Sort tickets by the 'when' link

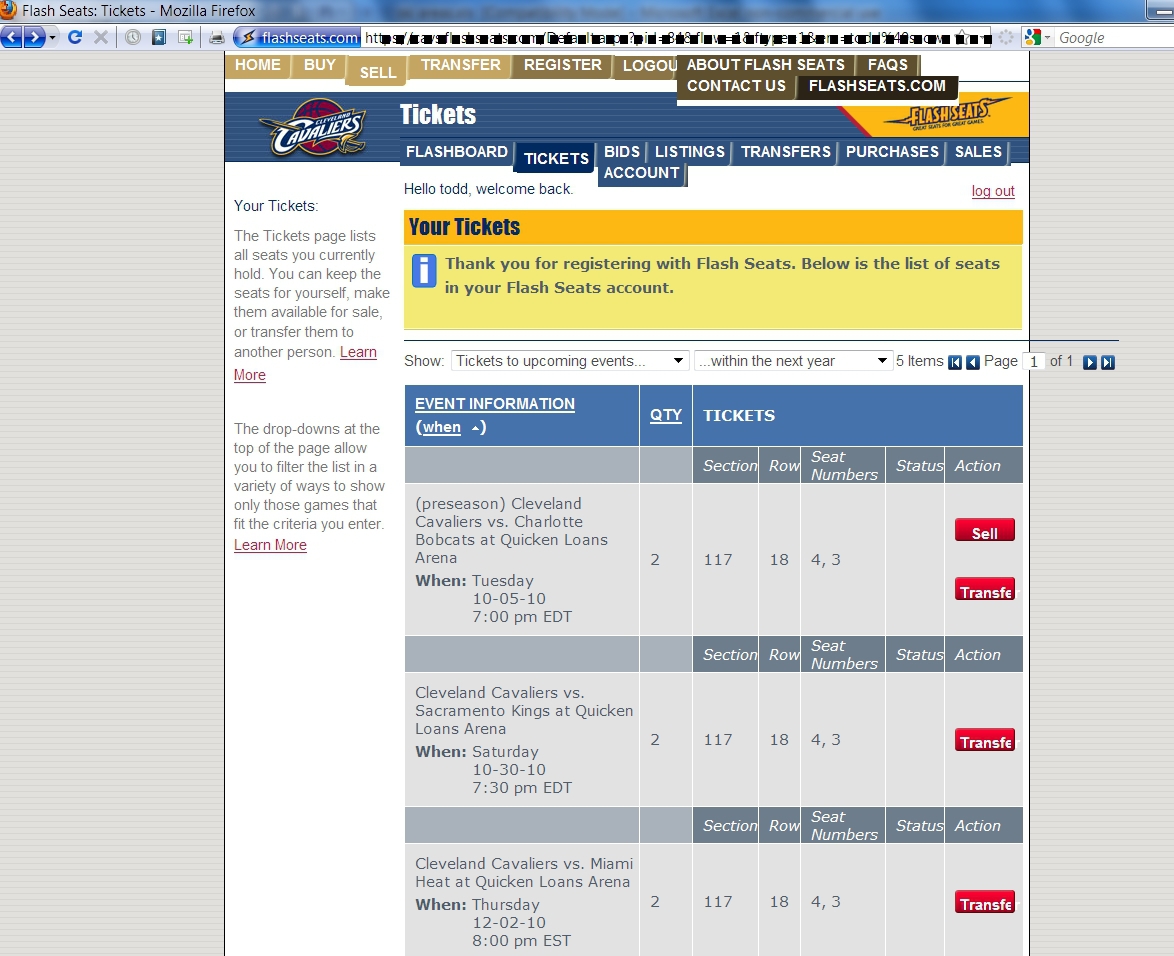click(x=441, y=427)
